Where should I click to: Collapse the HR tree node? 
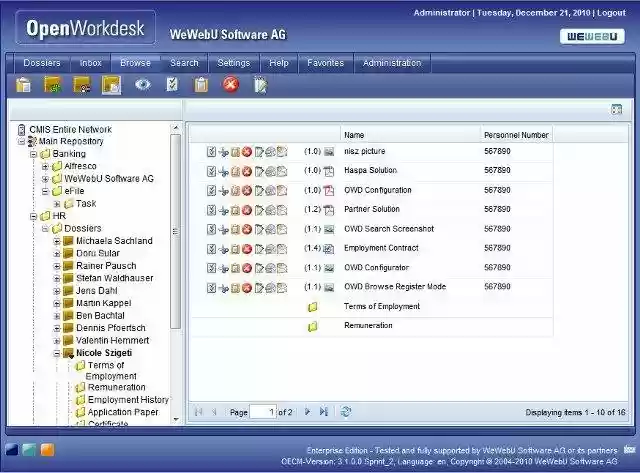coord(33,216)
